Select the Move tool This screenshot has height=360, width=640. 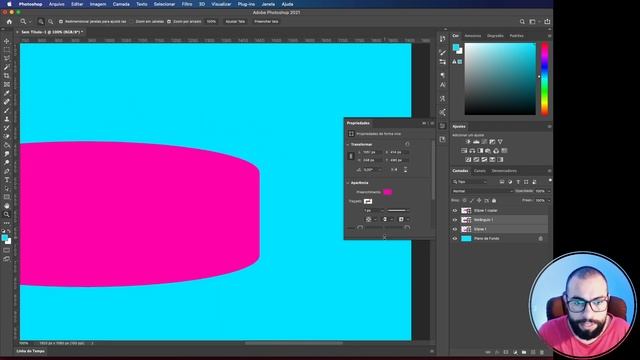[7, 41]
